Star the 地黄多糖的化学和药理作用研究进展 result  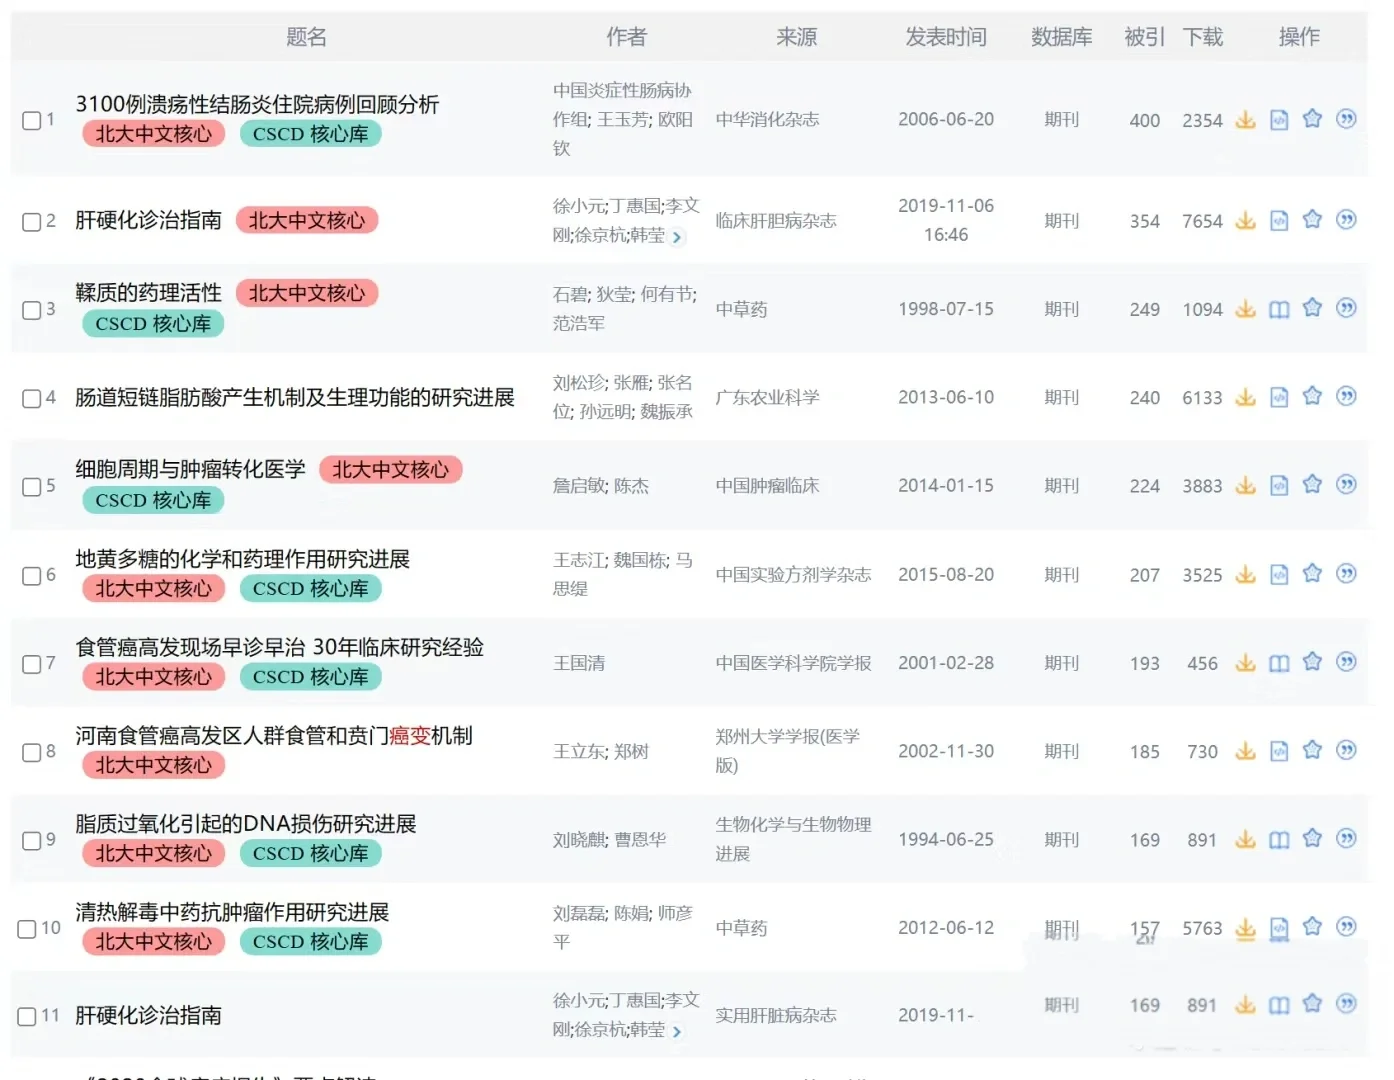pos(1313,573)
